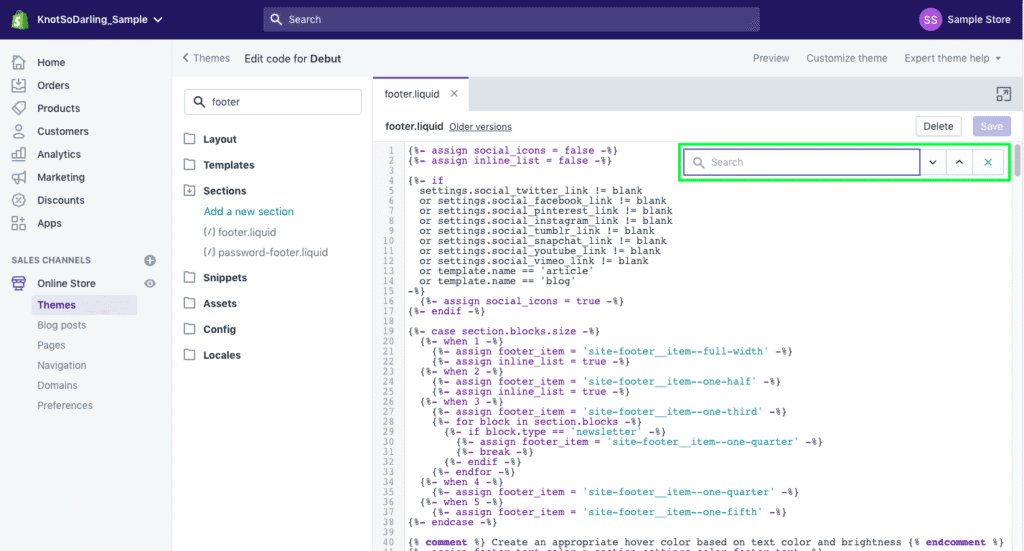Click Customize theme link
The image size is (1024, 551).
click(x=846, y=58)
